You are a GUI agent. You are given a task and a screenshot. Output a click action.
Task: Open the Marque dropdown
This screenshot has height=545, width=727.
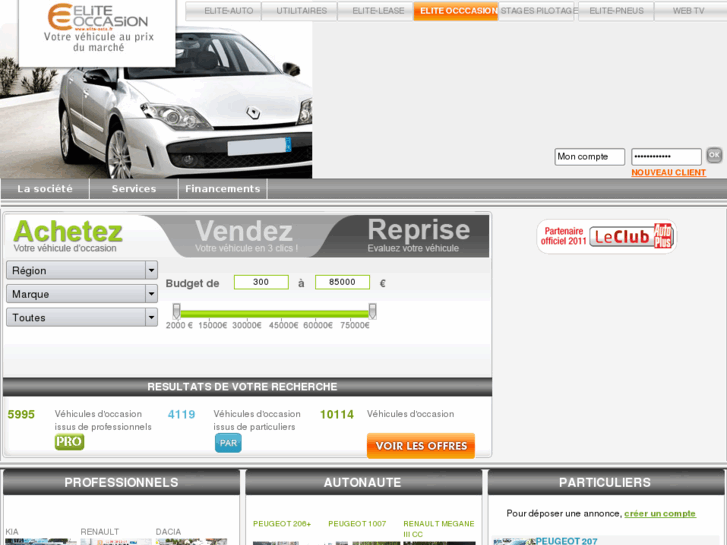82,294
